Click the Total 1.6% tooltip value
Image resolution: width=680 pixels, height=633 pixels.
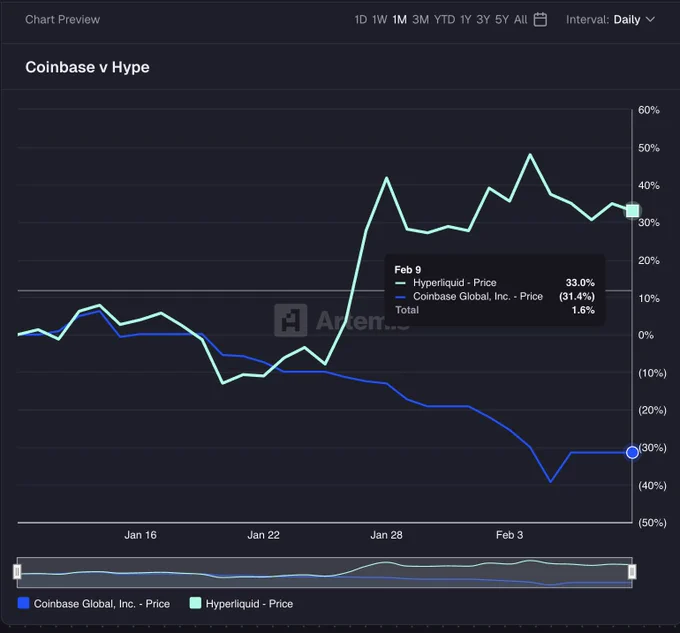[583, 310]
